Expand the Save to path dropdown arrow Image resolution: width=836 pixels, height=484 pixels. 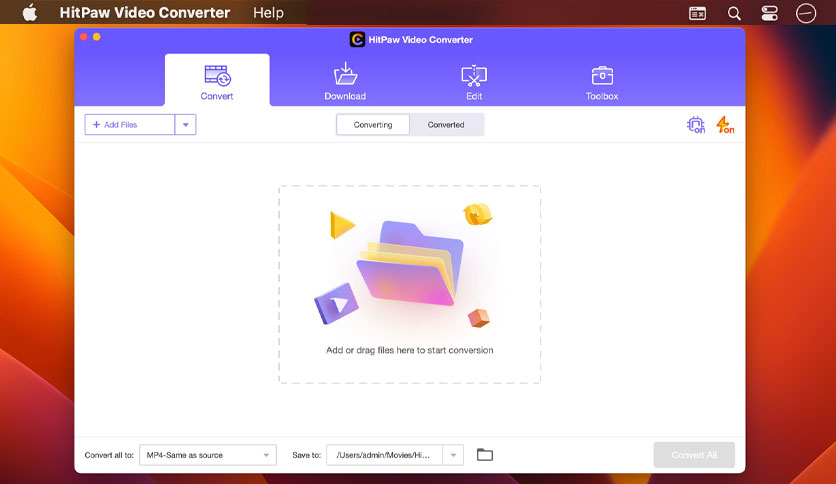[453, 455]
